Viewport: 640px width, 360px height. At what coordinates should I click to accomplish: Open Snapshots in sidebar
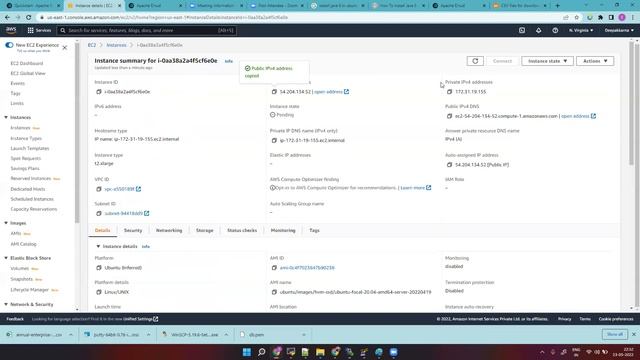[22, 279]
